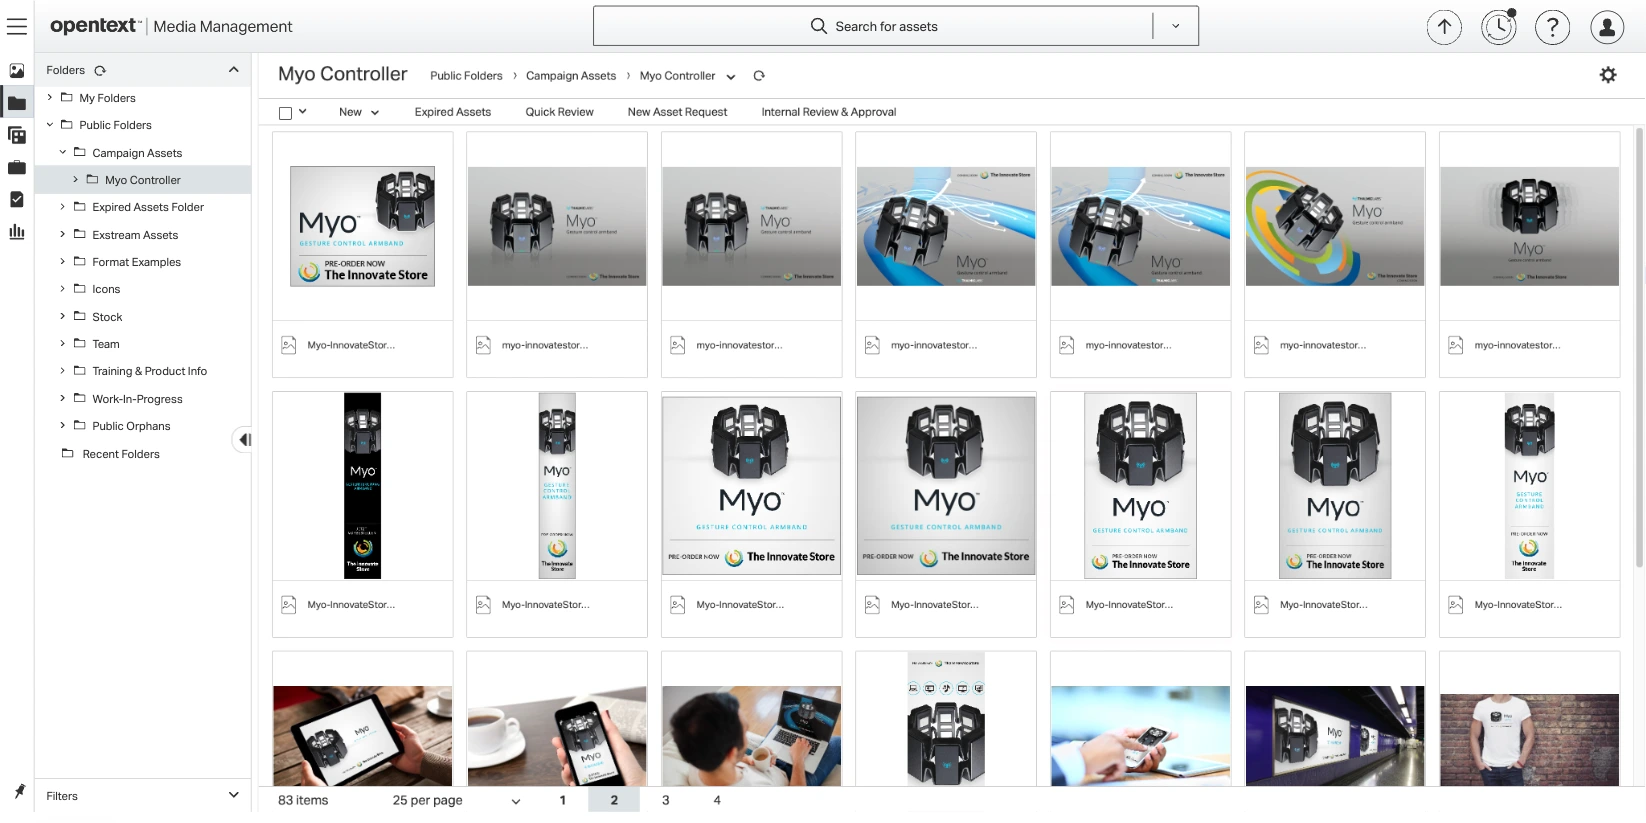Open the collections icon in left rail
This screenshot has height=823, width=1646.
click(x=17, y=135)
